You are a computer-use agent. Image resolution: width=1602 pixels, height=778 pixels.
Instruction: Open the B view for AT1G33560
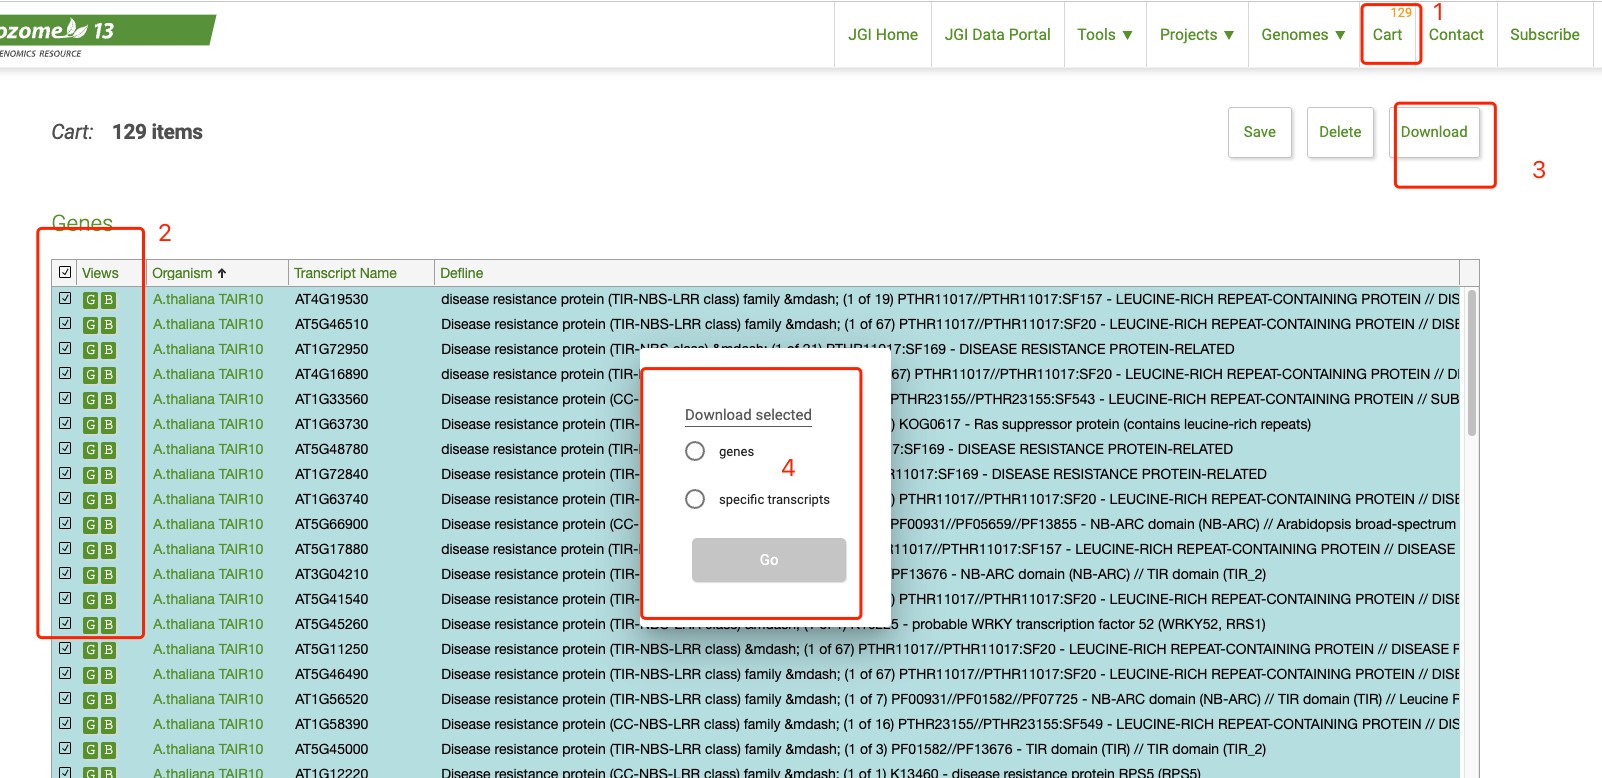click(108, 400)
